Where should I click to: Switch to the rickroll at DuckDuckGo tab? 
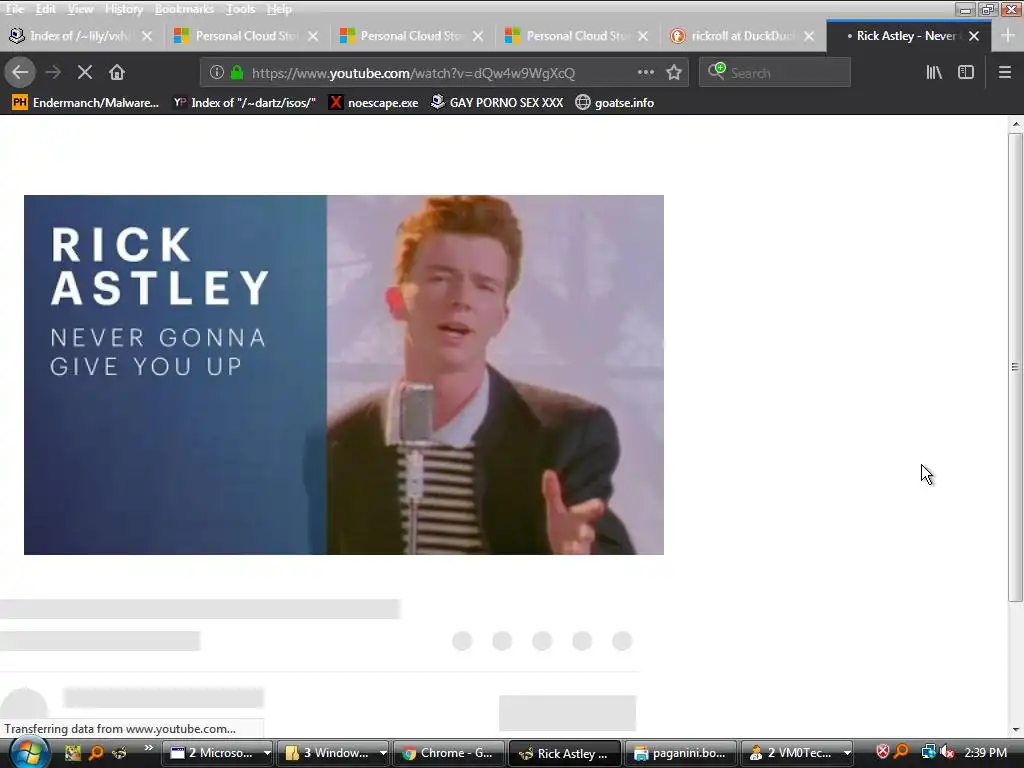[742, 36]
